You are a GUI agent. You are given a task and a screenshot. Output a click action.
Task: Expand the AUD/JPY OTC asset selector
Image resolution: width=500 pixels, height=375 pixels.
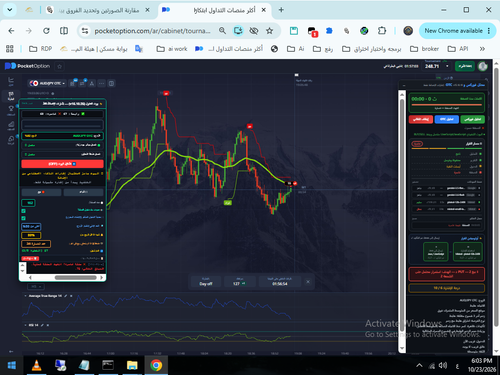click(47, 83)
